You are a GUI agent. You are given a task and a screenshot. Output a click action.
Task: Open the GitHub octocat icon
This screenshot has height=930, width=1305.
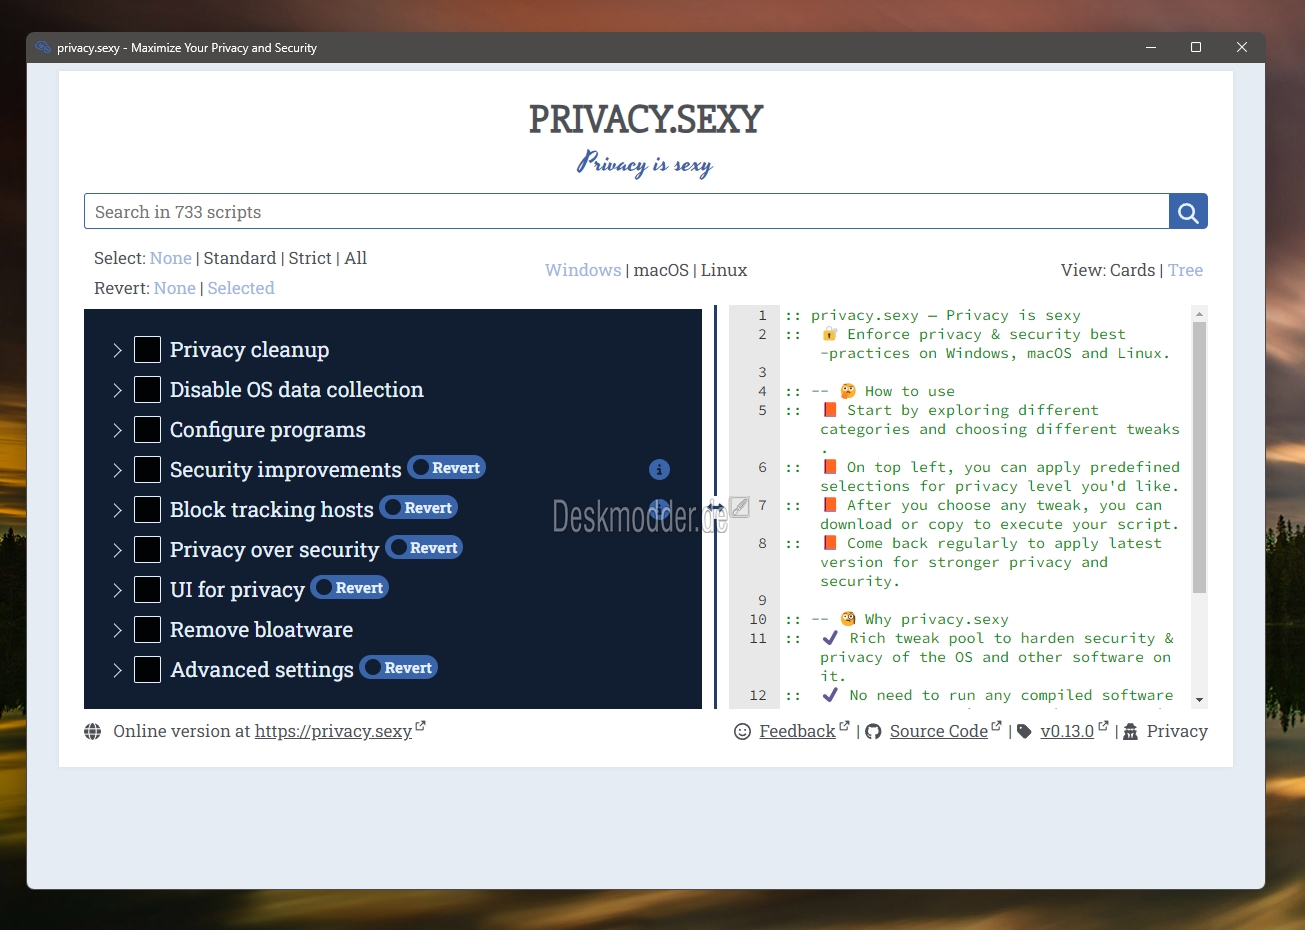point(873,731)
